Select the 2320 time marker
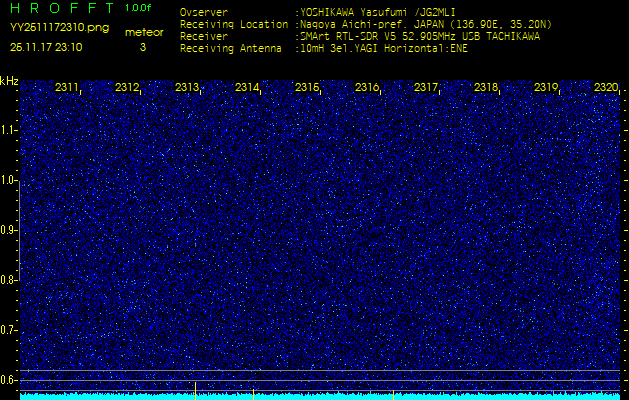Image resolution: width=629 pixels, height=400 pixels. 605,88
